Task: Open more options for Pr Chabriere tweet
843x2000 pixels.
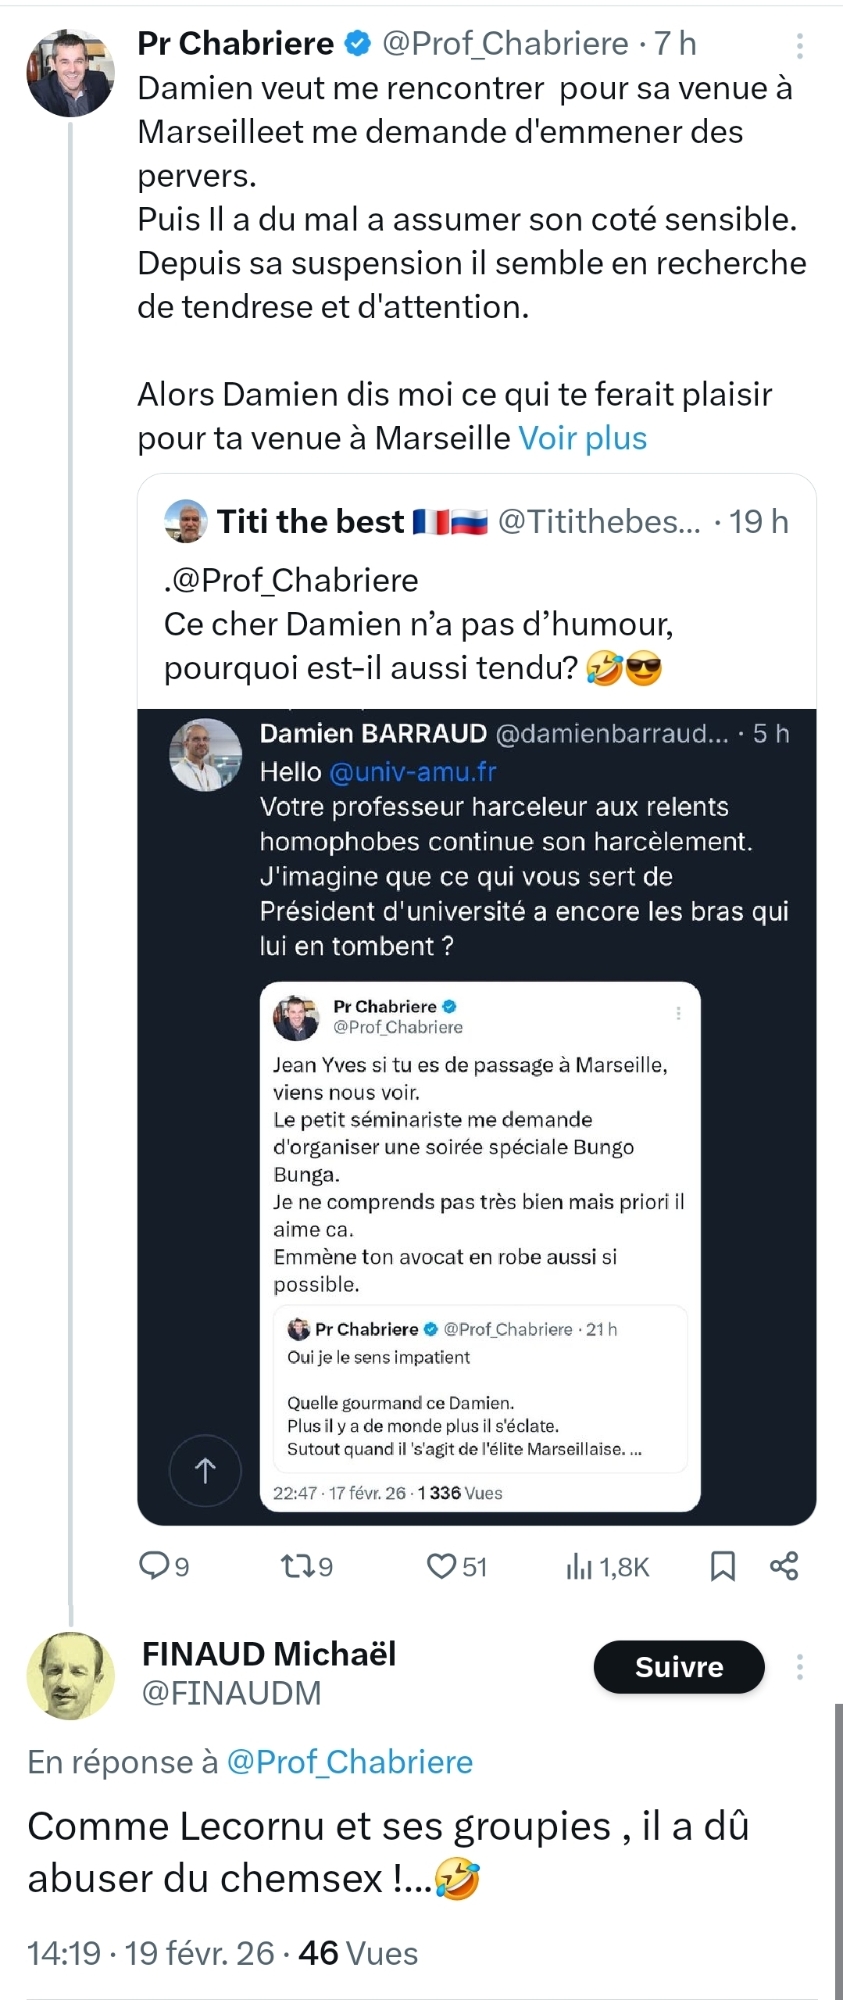Action: [x=799, y=45]
